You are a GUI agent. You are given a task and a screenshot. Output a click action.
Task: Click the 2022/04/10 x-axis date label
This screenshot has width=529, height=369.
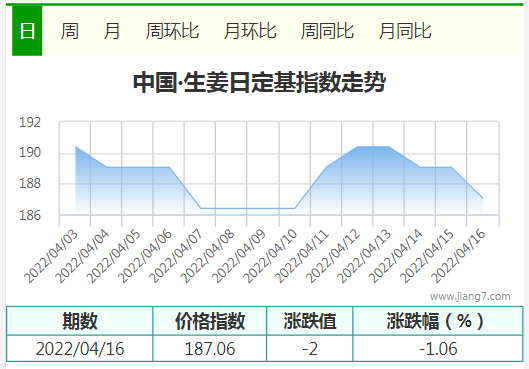(x=270, y=256)
